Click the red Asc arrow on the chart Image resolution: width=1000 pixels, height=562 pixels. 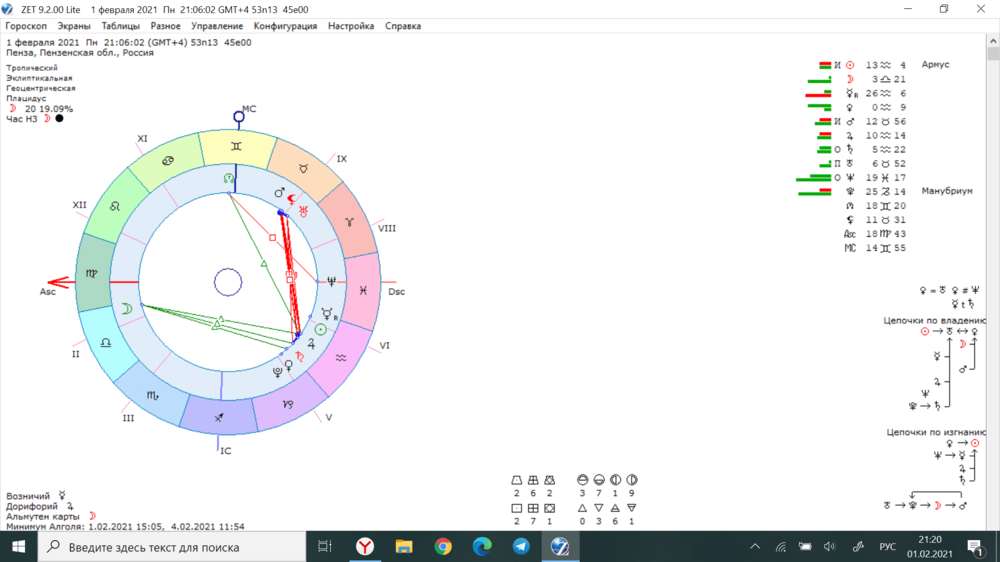tap(59, 282)
